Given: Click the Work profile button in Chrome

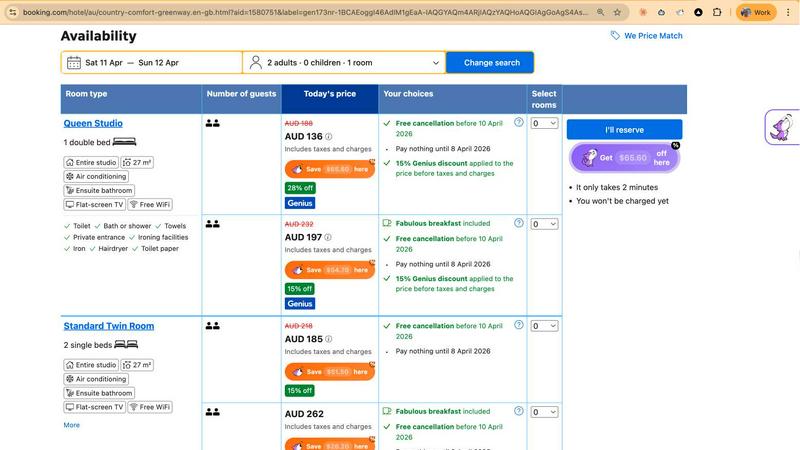Looking at the screenshot, I should [x=757, y=13].
